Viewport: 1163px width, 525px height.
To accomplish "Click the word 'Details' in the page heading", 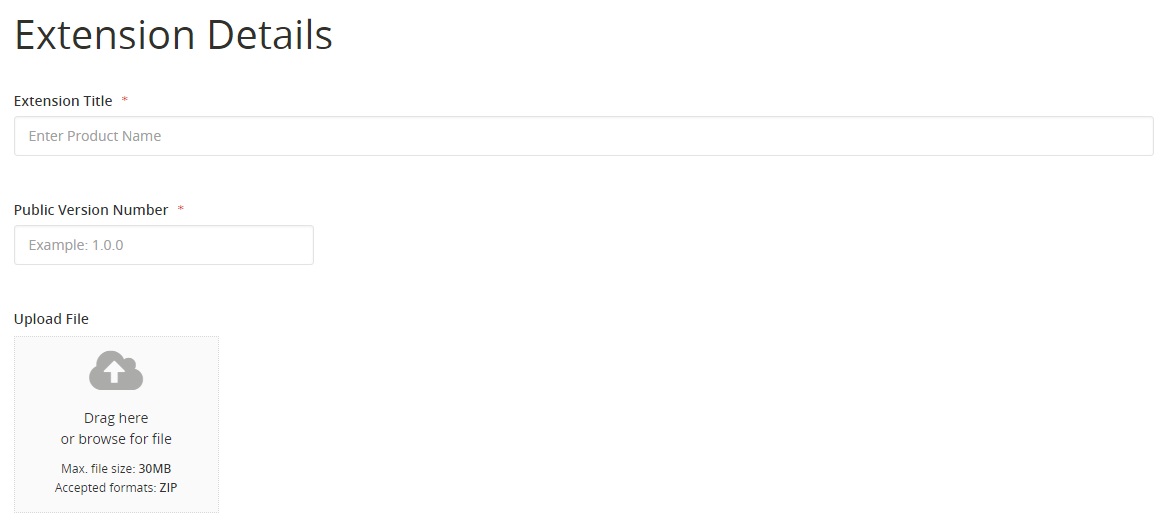I will (269, 35).
